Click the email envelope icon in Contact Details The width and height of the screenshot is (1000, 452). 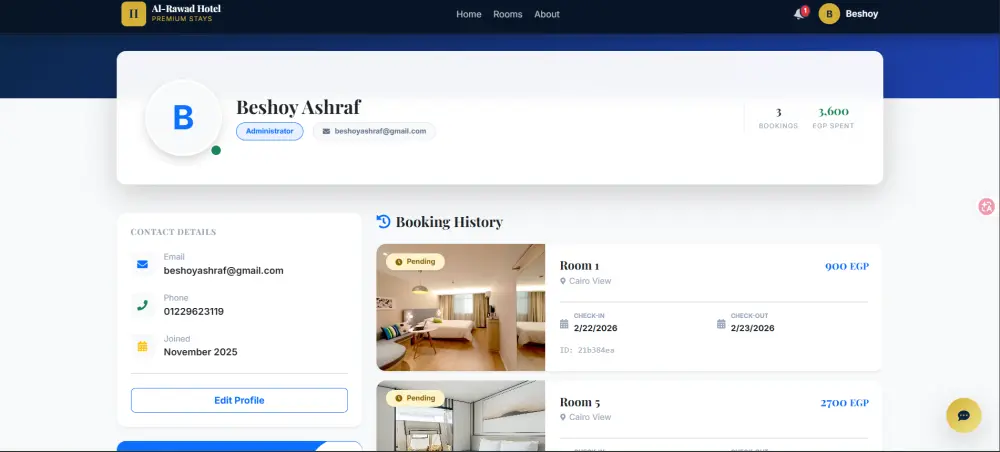pos(142,264)
